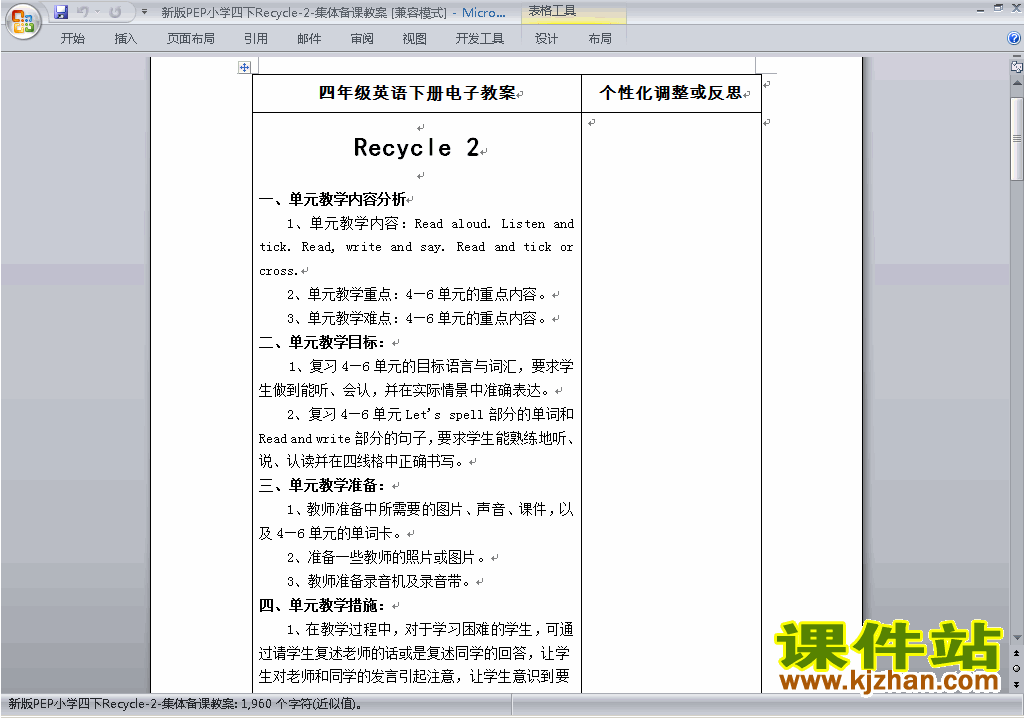This screenshot has height=718, width=1024.
Task: Click the vertical scrollbar thumb
Action: pyautogui.click(x=1016, y=139)
